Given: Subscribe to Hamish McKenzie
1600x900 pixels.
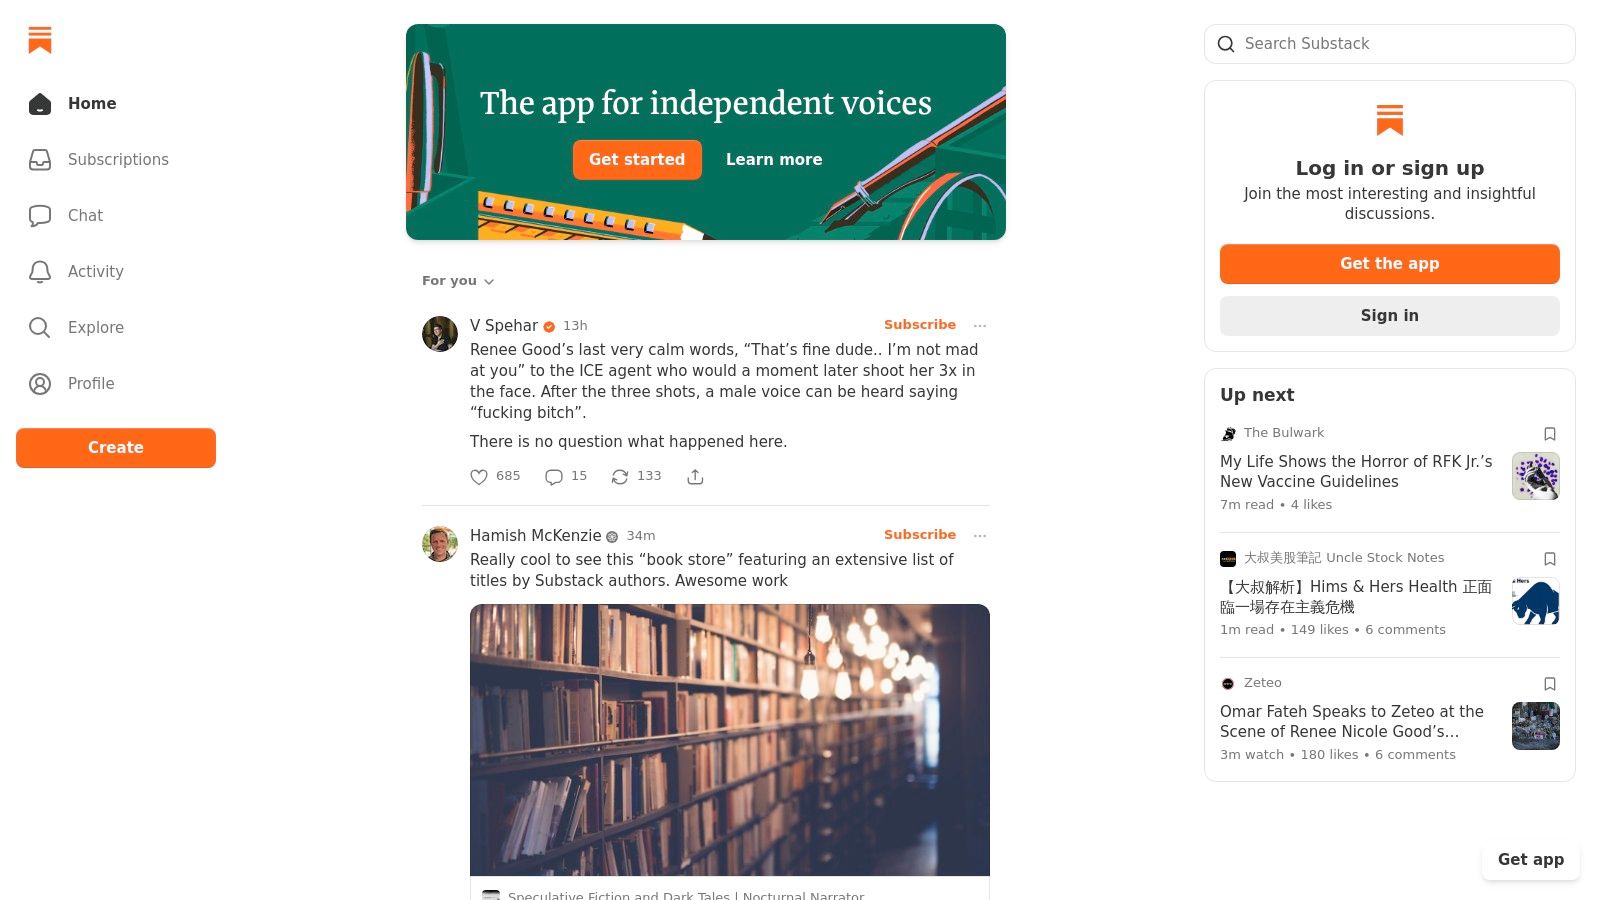Looking at the screenshot, I should (919, 535).
